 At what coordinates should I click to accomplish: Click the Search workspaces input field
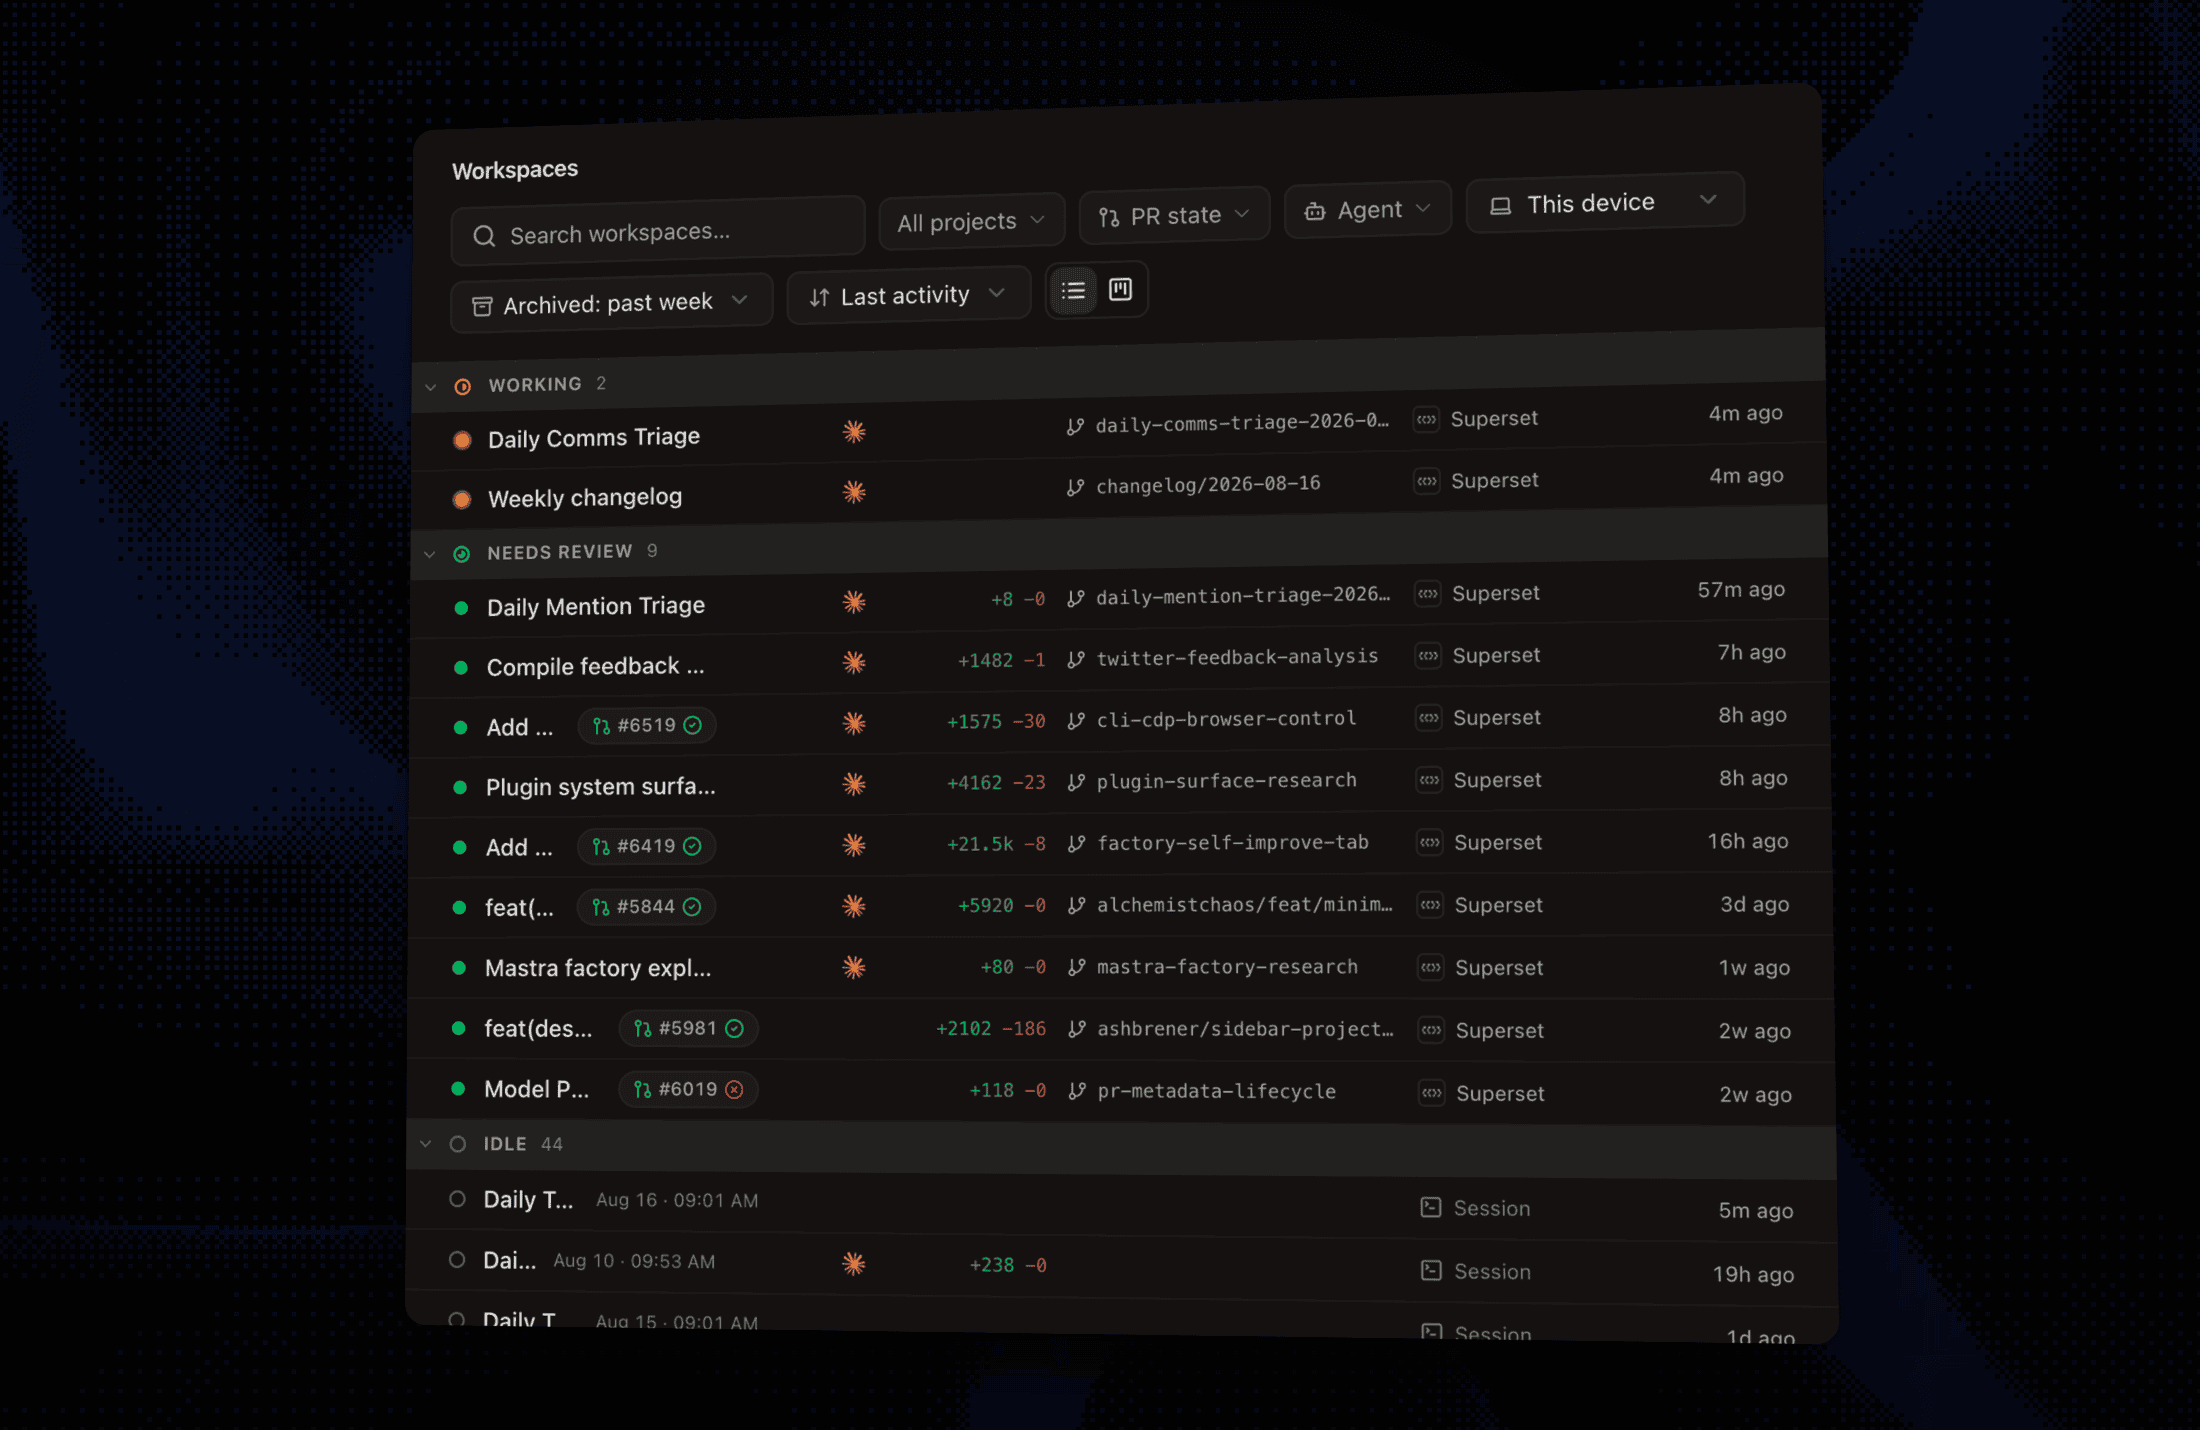[657, 232]
